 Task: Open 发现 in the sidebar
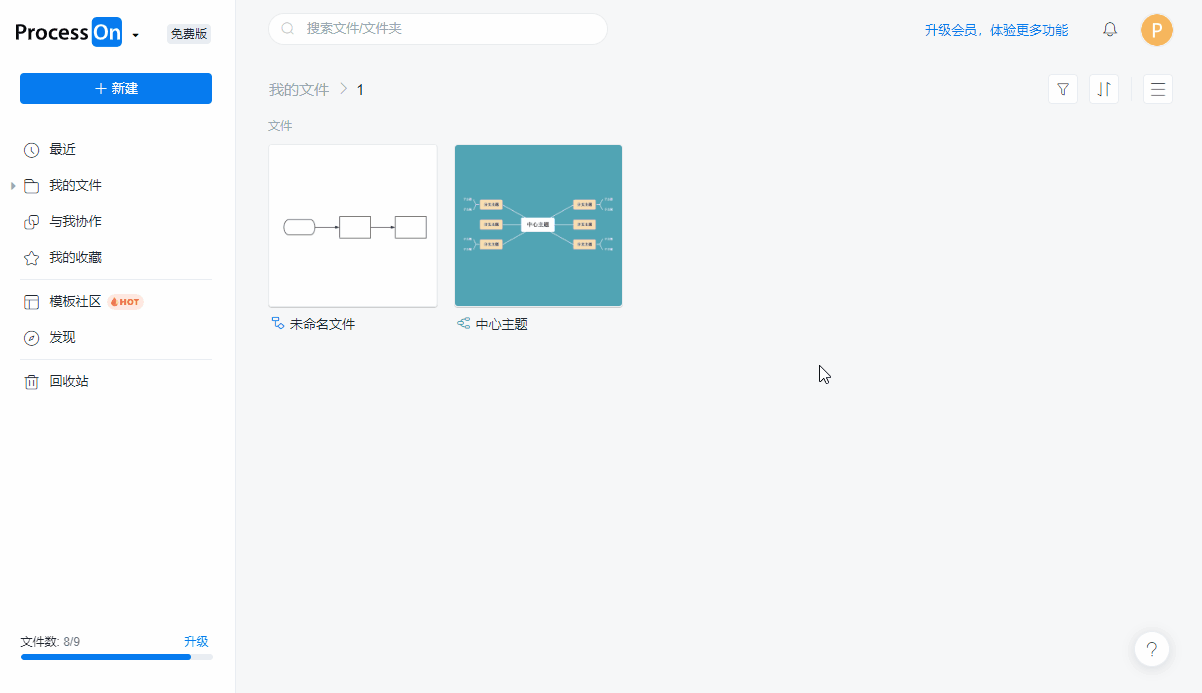tap(62, 338)
